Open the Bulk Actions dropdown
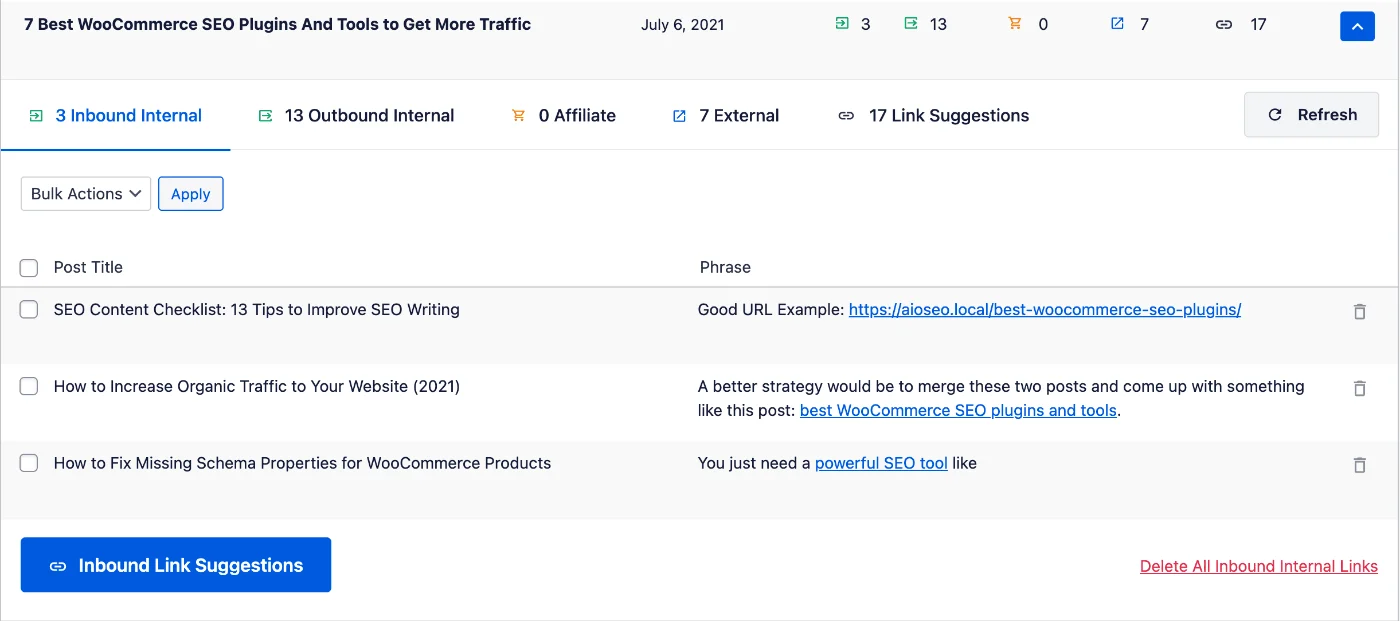 (86, 194)
